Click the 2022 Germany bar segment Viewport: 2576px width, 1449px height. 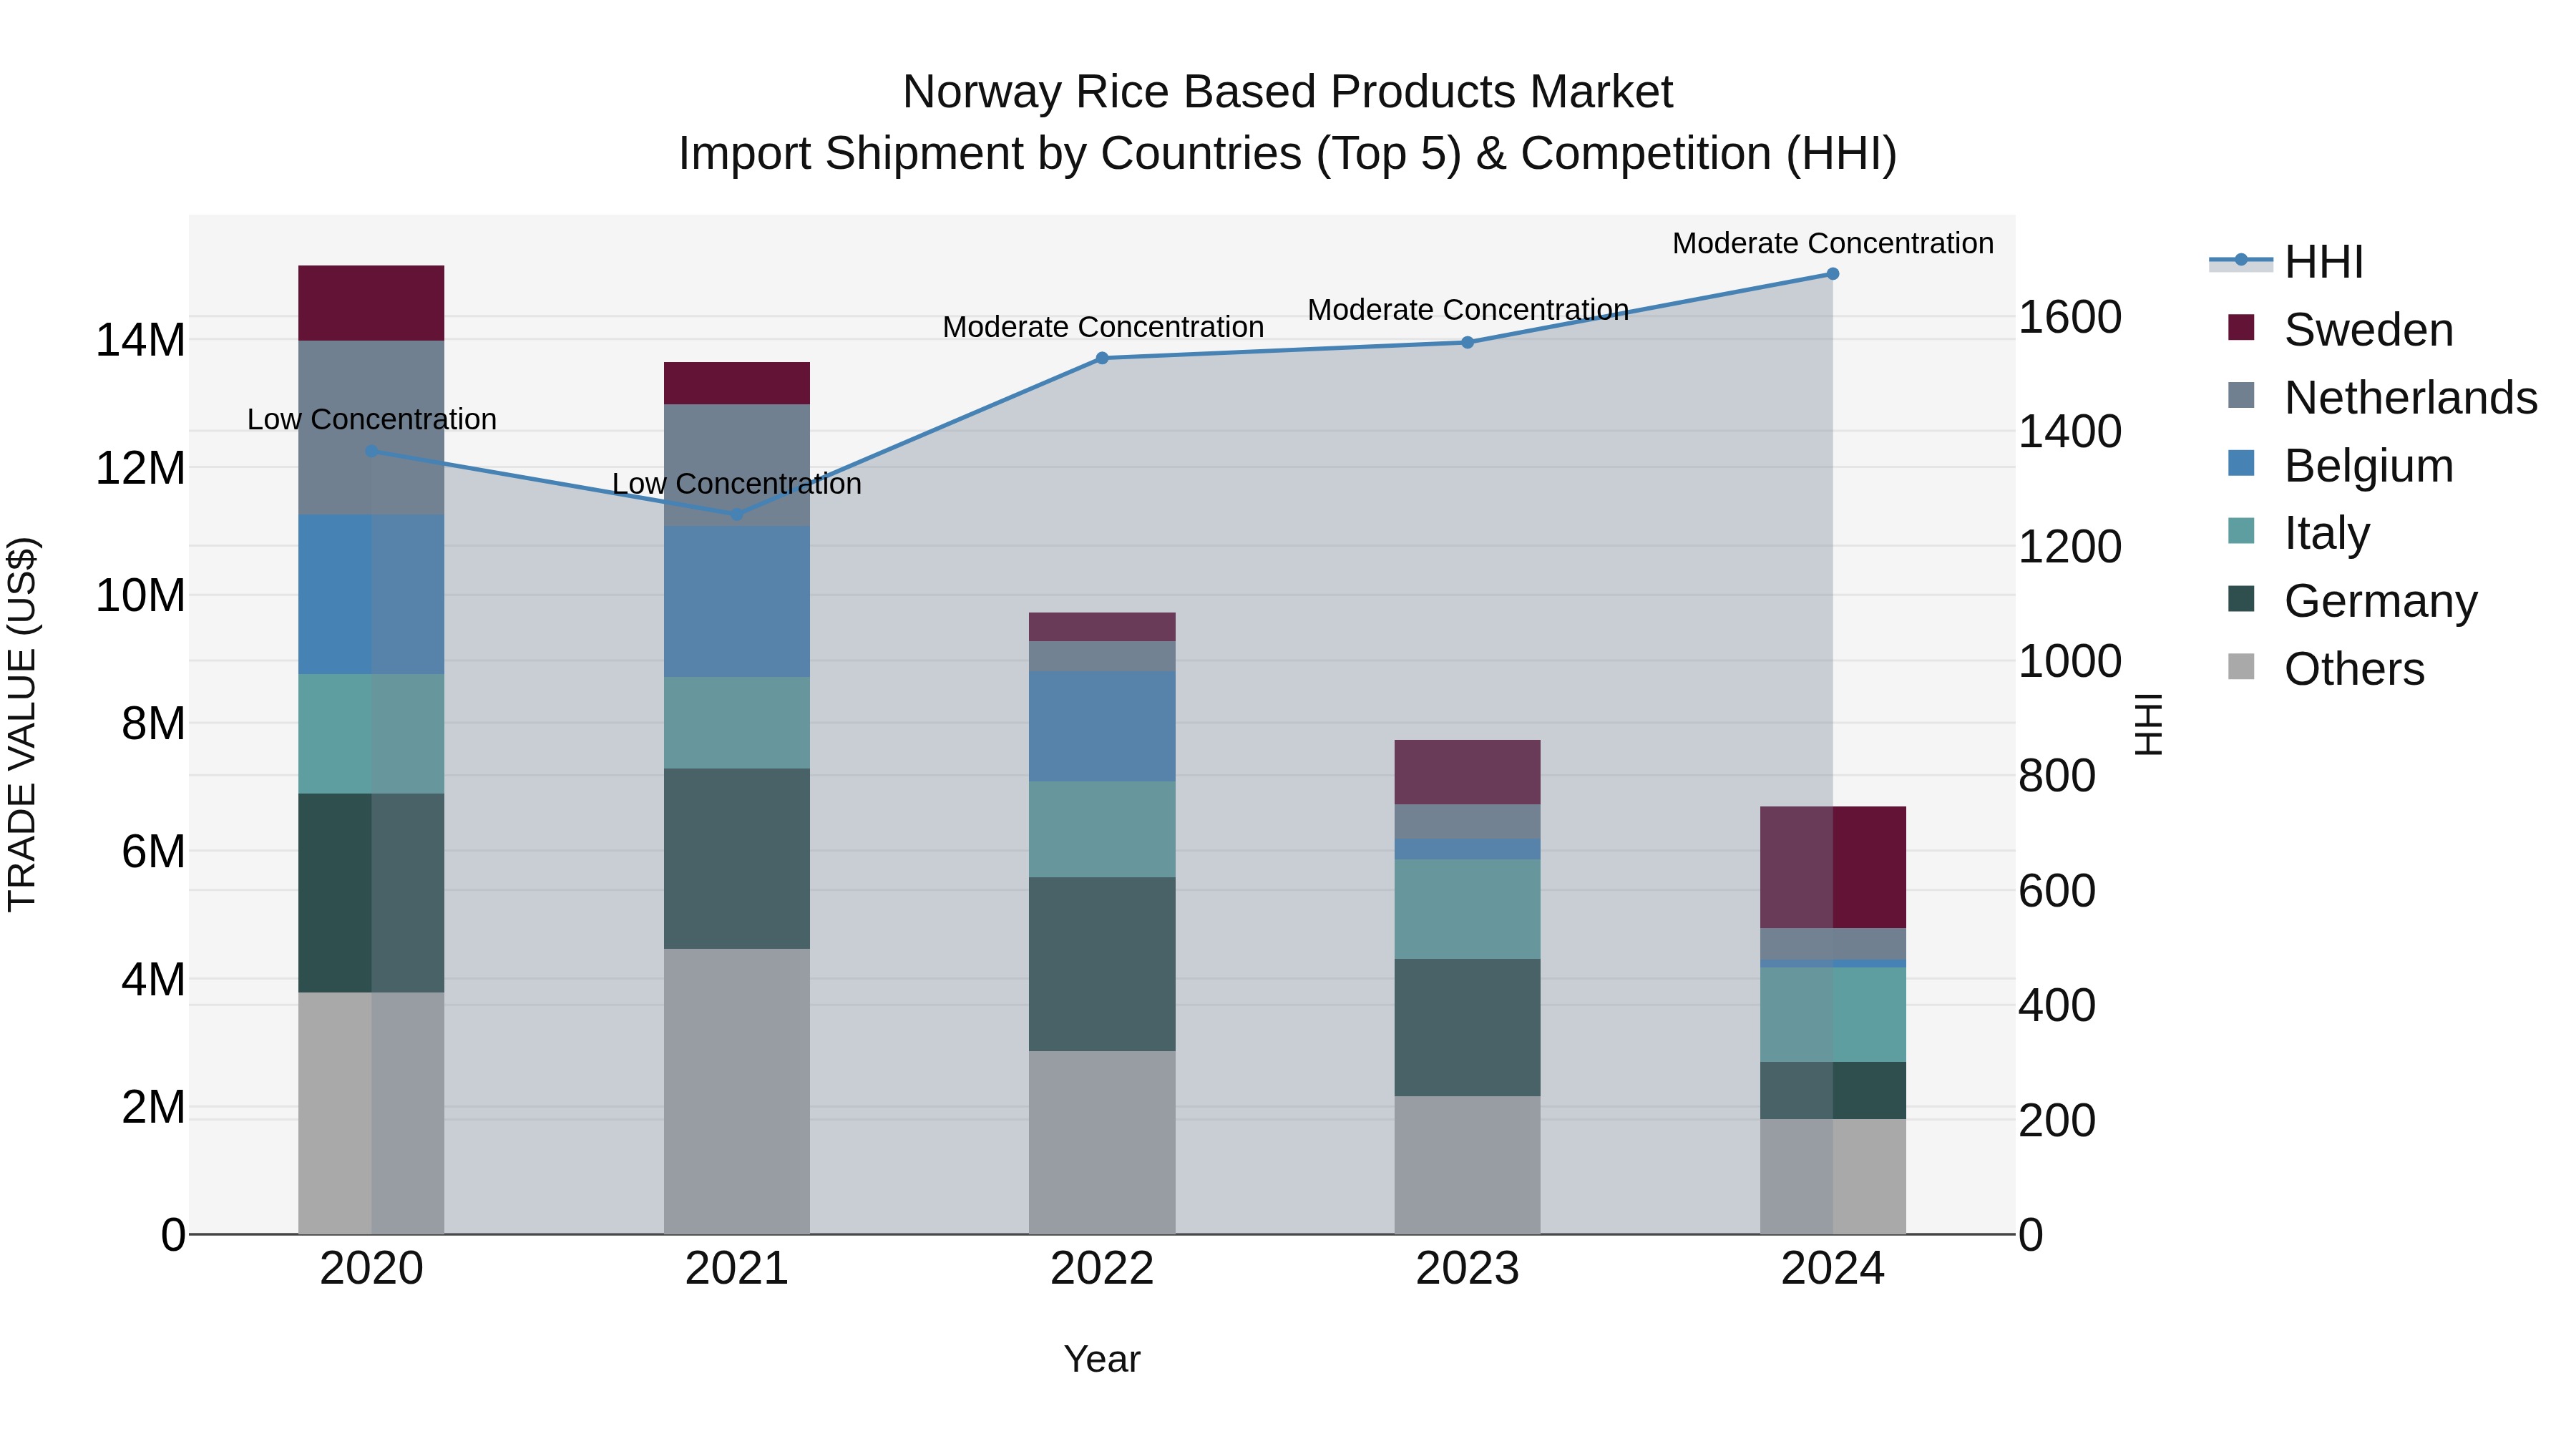1102,964
